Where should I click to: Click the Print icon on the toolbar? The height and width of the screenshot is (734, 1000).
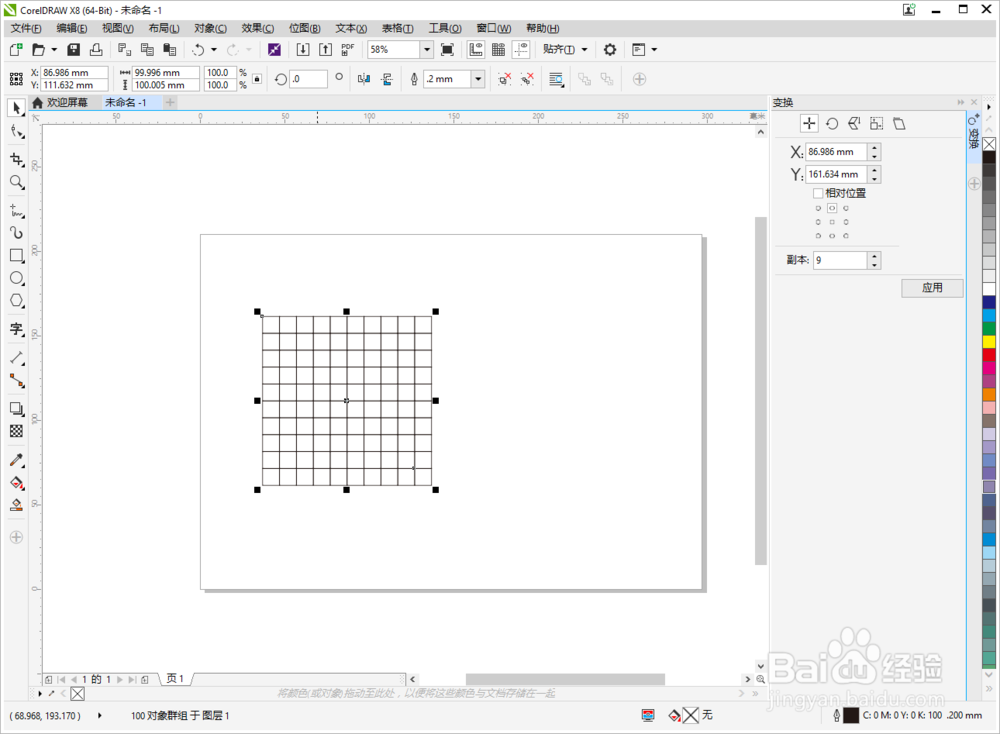pyautogui.click(x=95, y=49)
